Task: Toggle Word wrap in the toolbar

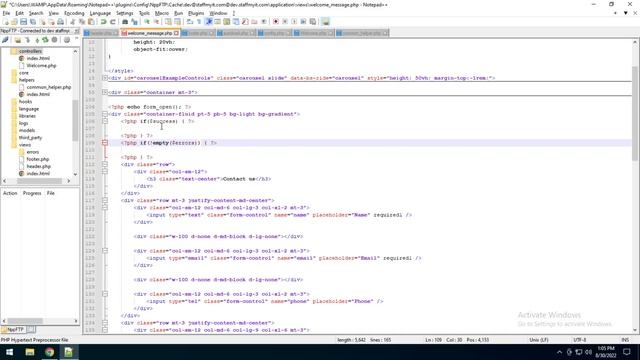Action: [x=189, y=22]
